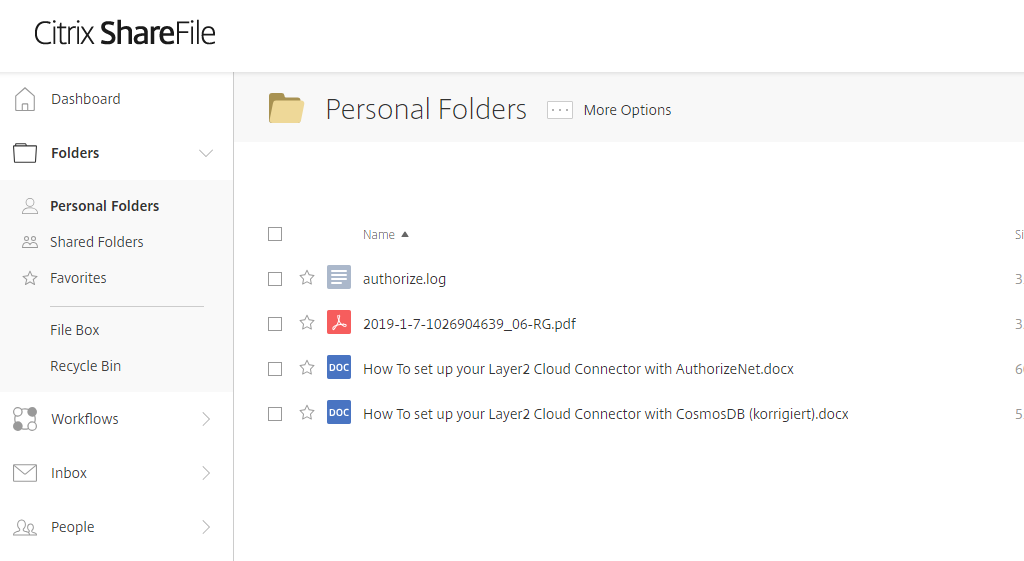This screenshot has width=1024, height=561.
Task: Click the Inbox envelope icon
Action: [x=25, y=473]
